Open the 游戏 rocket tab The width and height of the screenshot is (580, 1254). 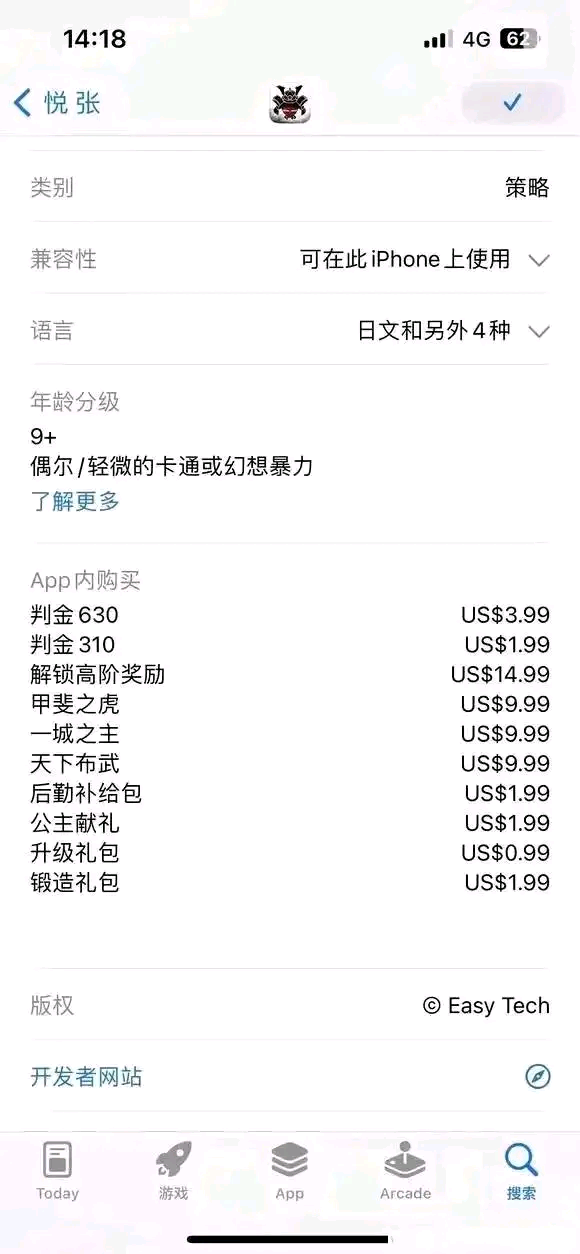tap(173, 1172)
